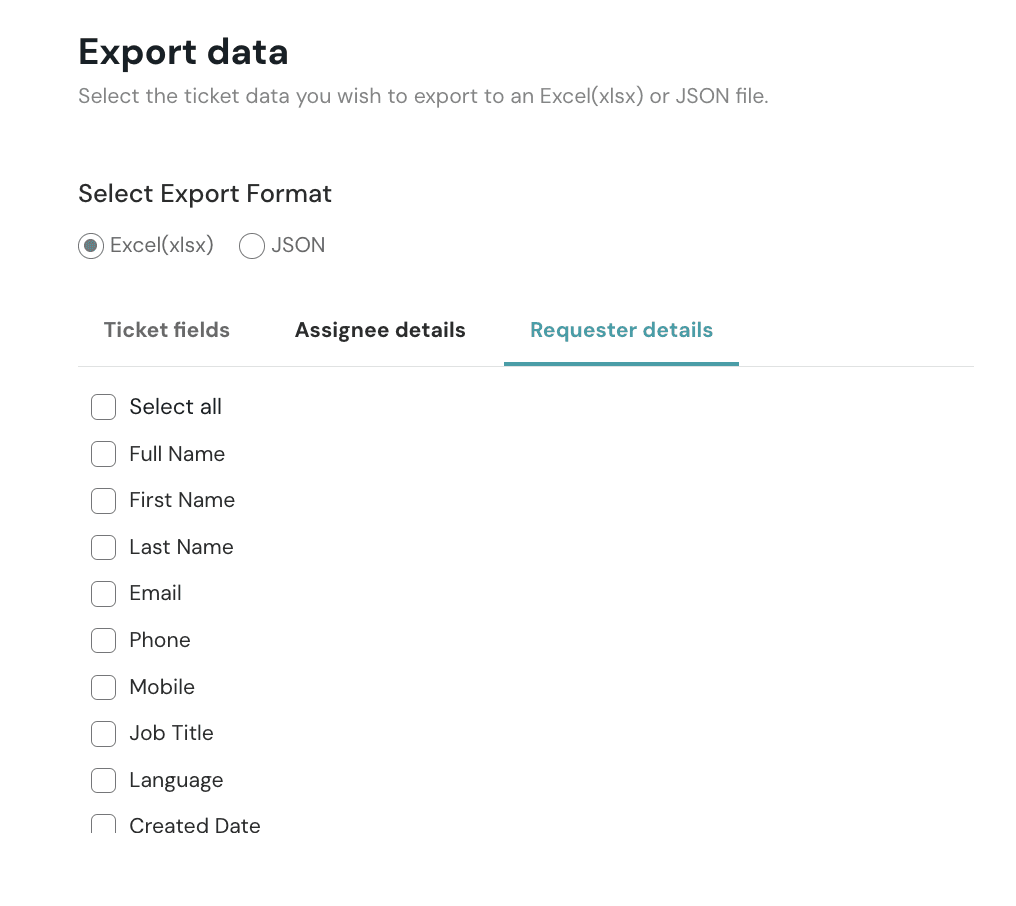The width and height of the screenshot is (1016, 906).
Task: Click the Select all label
Action: [x=175, y=407]
